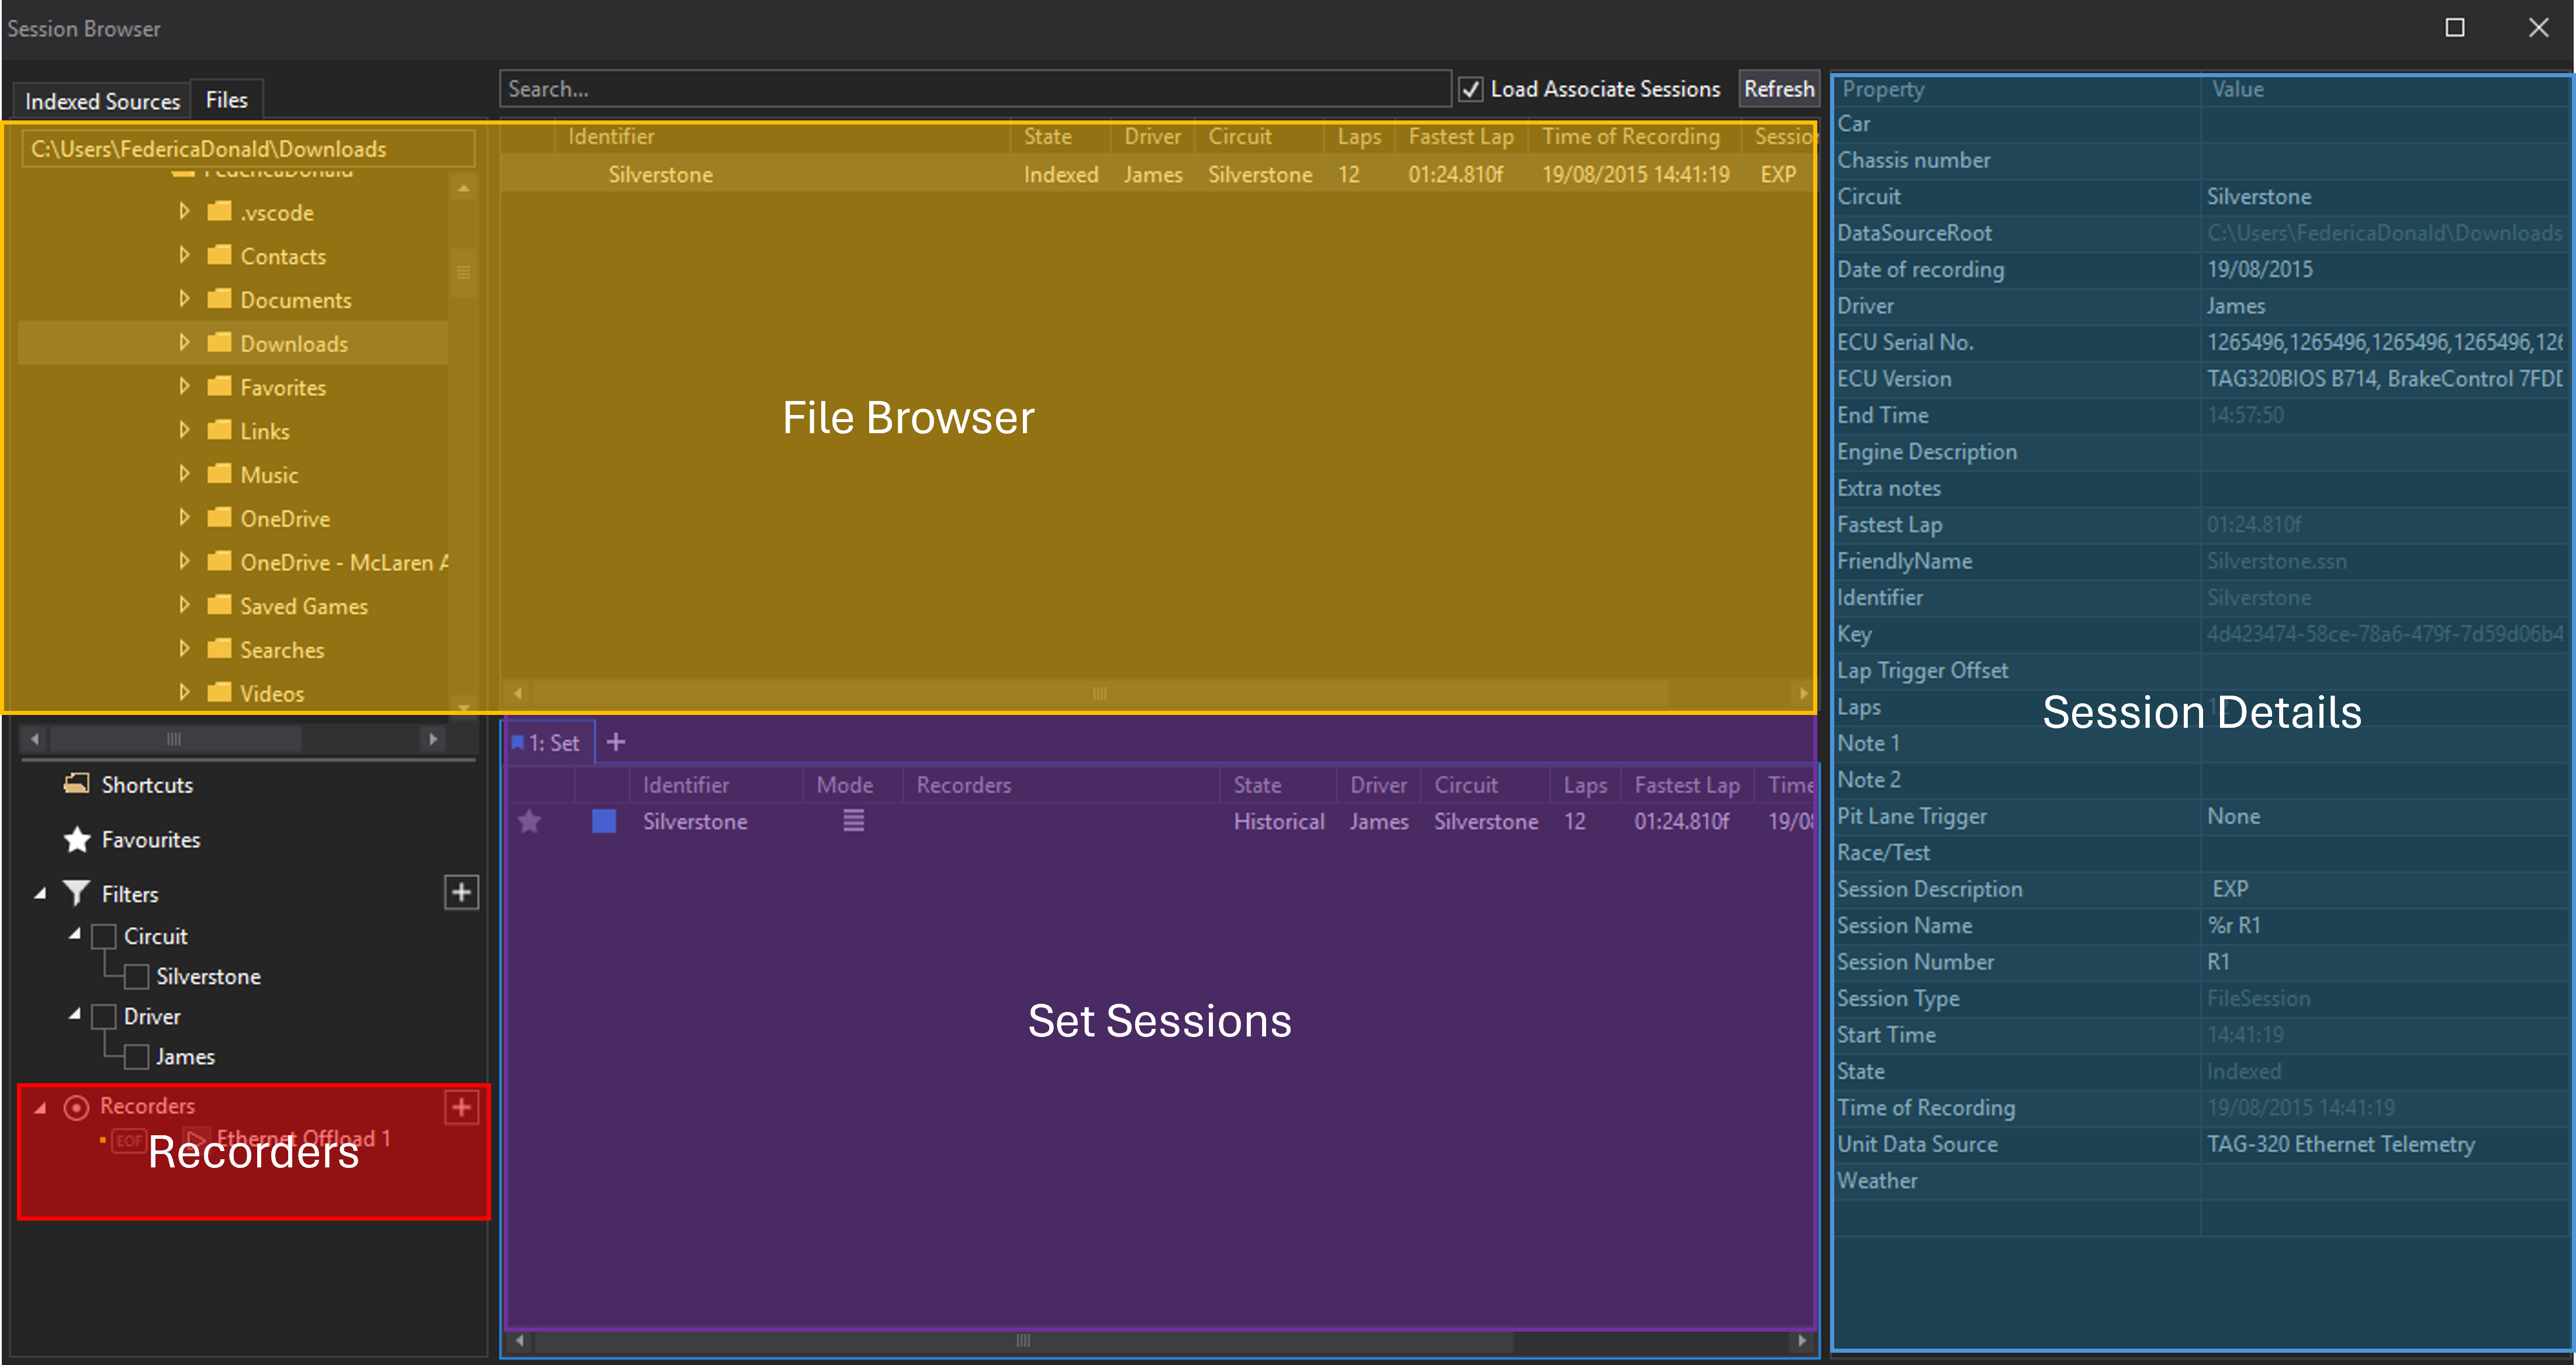The width and height of the screenshot is (2576, 1365).
Task: Open Favourites via the star icon
Action: tap(77, 840)
